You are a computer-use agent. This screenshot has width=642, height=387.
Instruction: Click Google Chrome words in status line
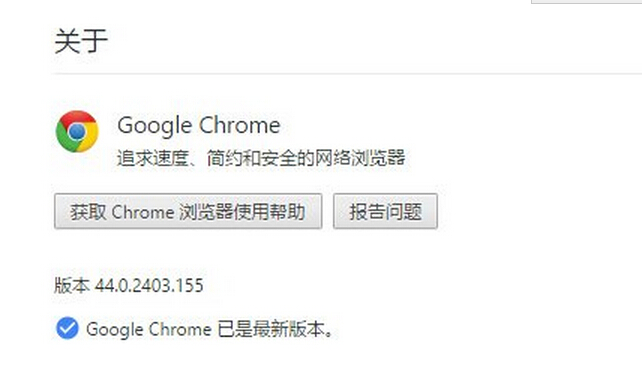[x=149, y=330]
